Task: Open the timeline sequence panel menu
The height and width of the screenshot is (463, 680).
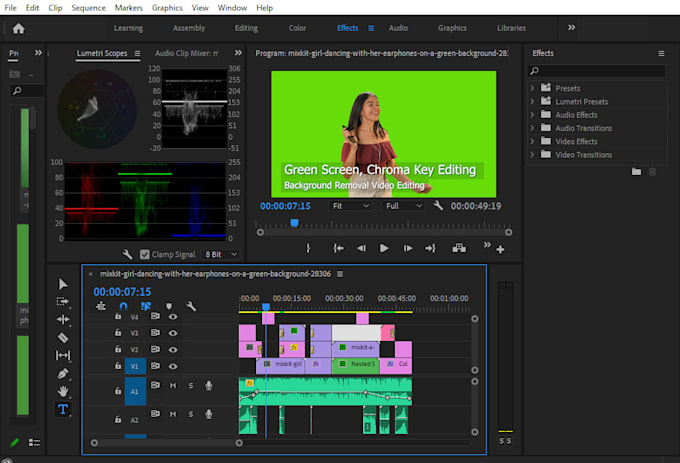Action: point(340,274)
